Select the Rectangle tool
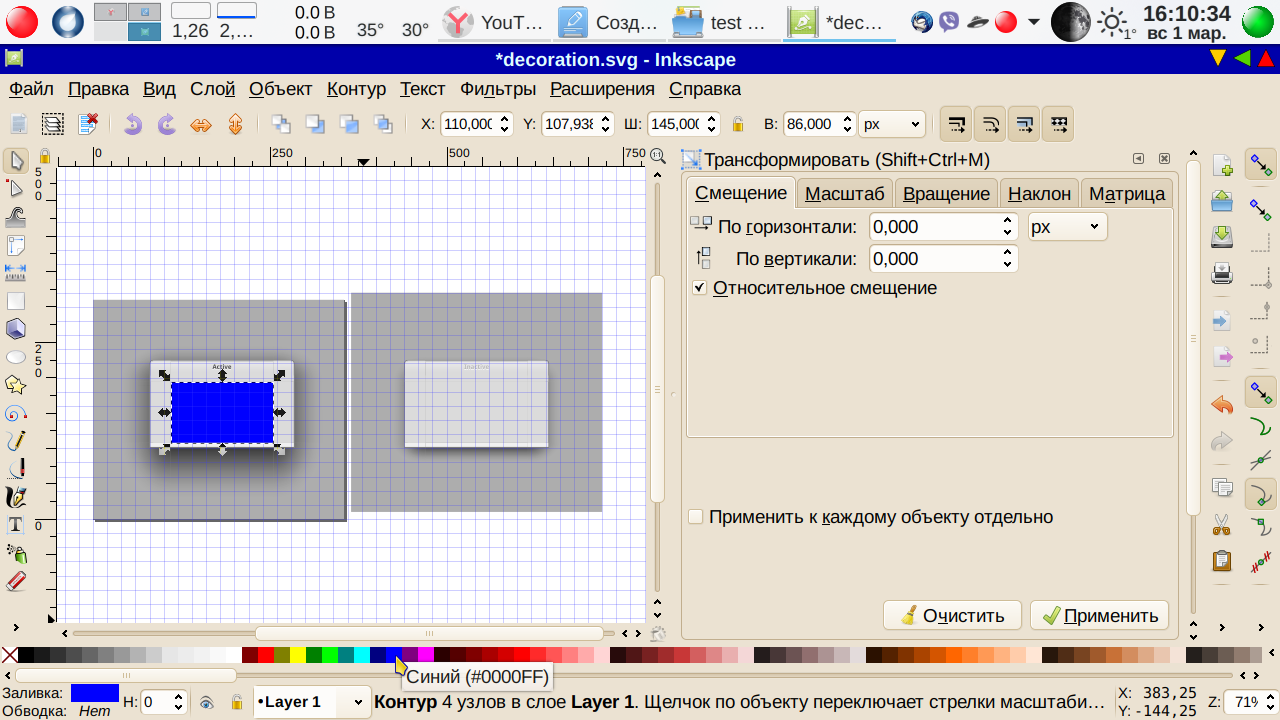 (16, 300)
